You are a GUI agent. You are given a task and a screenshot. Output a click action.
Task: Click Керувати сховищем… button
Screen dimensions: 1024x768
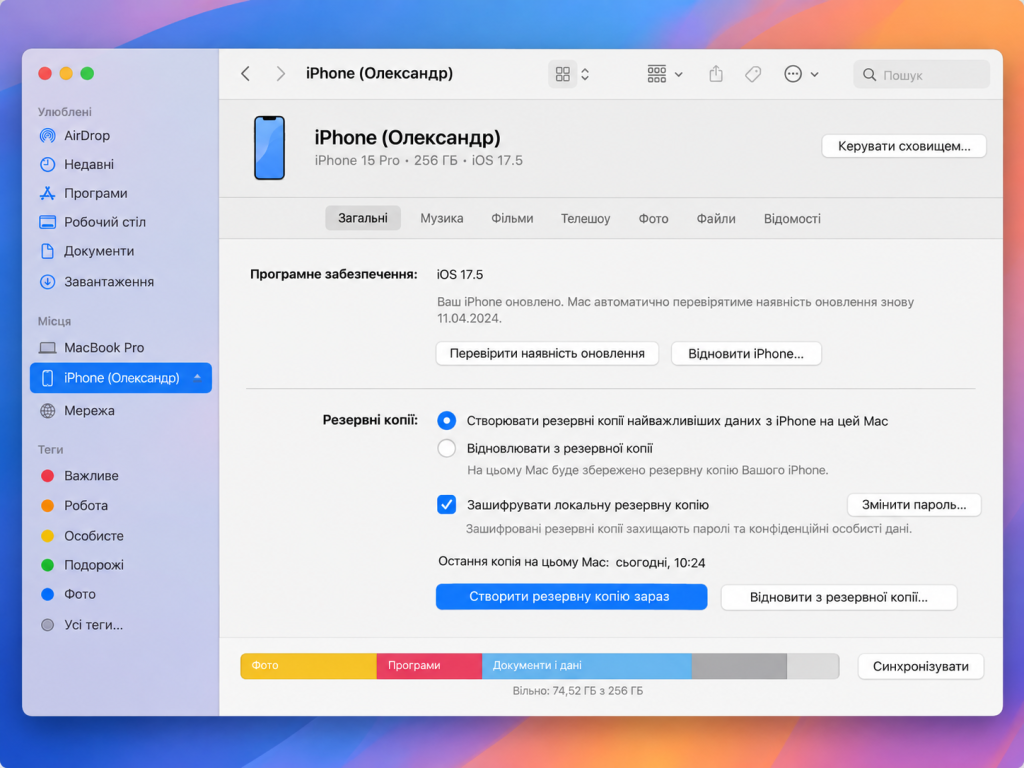click(904, 146)
